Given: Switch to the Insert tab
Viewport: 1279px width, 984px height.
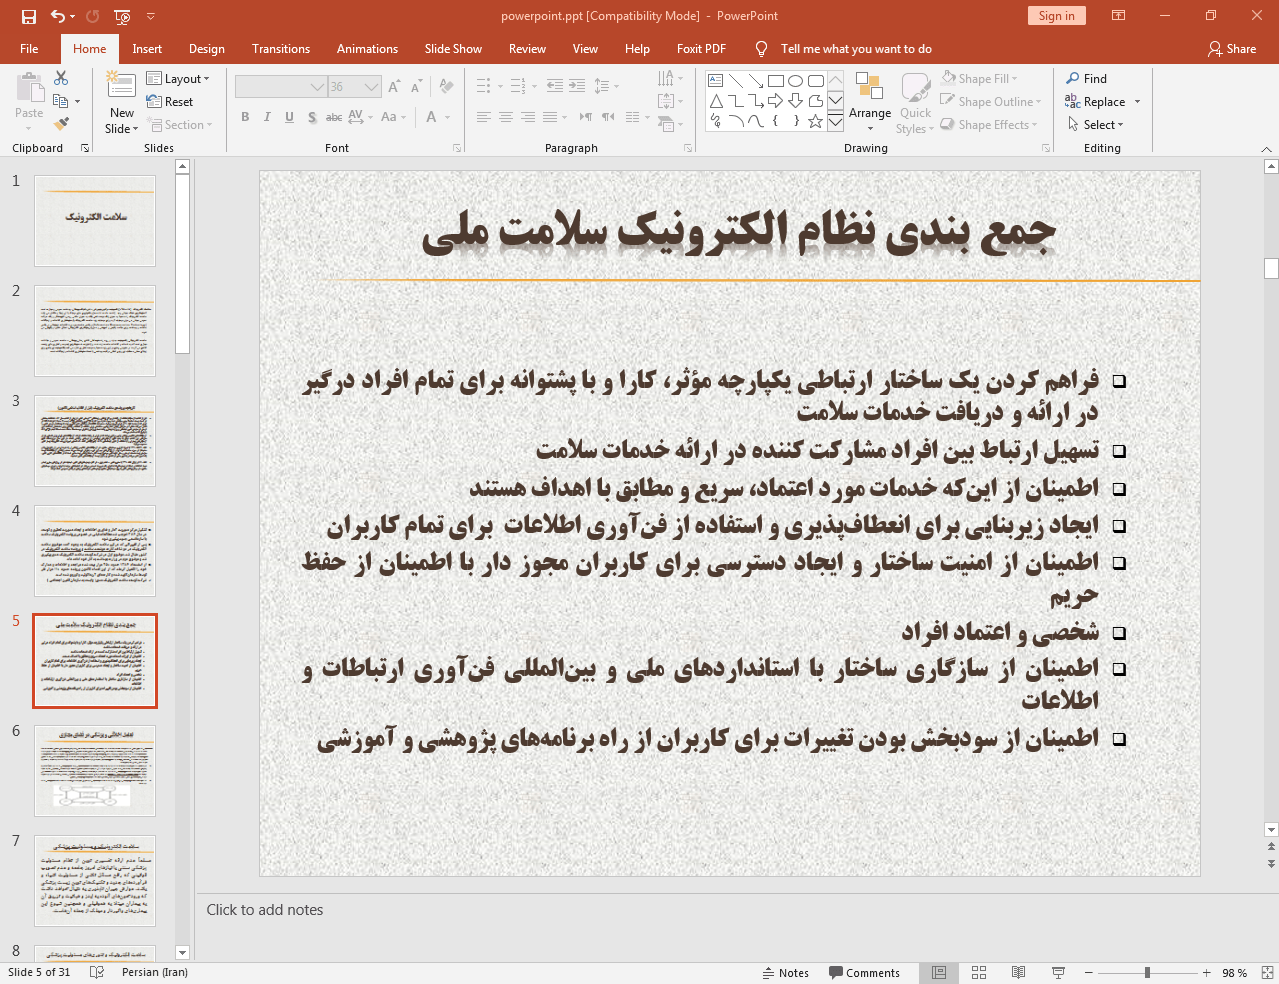Looking at the screenshot, I should click(x=147, y=49).
